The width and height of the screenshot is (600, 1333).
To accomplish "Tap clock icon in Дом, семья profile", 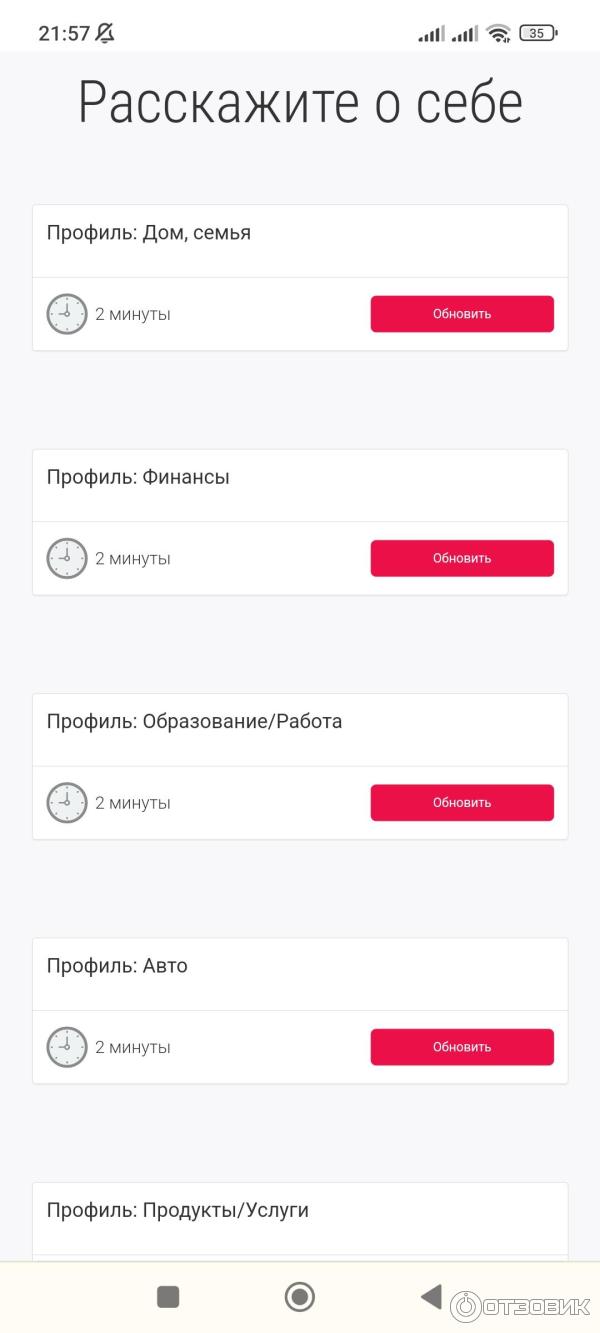I will pos(67,314).
